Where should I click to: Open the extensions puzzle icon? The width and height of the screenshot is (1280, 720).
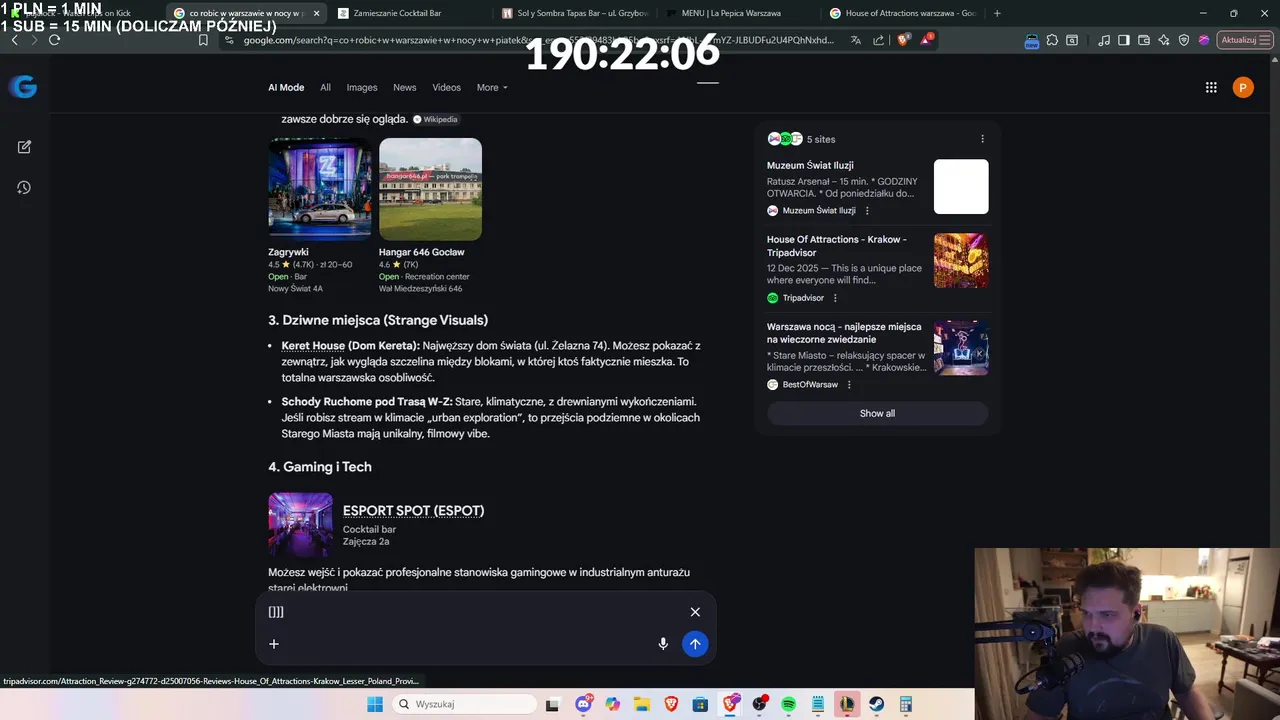tap(1053, 40)
